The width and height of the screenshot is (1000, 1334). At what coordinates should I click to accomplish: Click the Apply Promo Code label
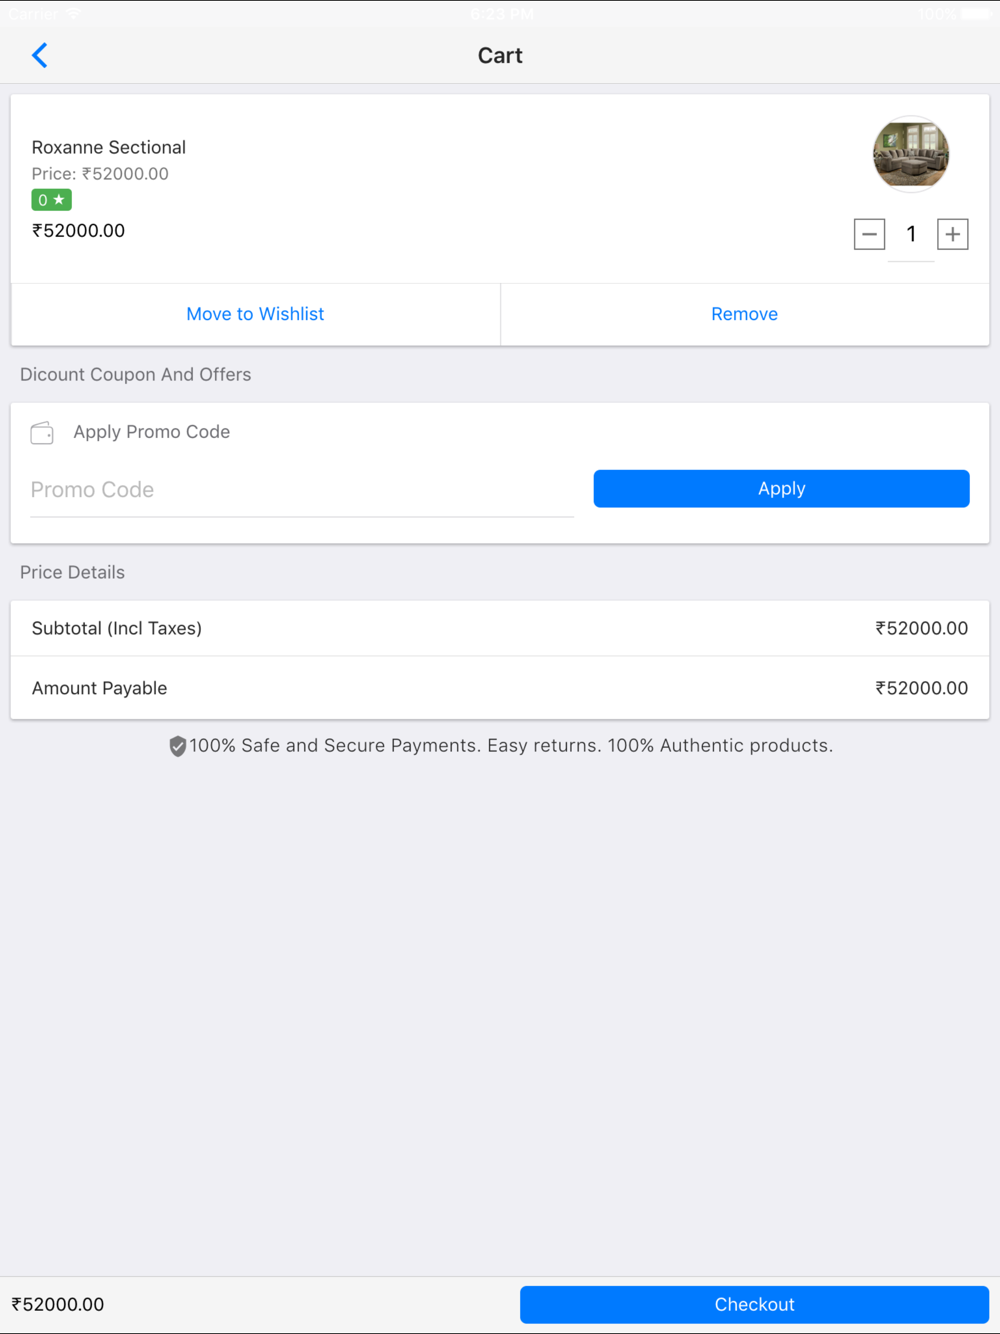[x=152, y=432]
